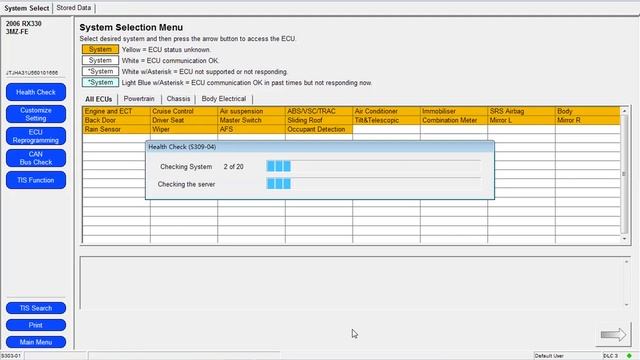Select the ABS/VSC/TRAC cell

(x=319, y=111)
